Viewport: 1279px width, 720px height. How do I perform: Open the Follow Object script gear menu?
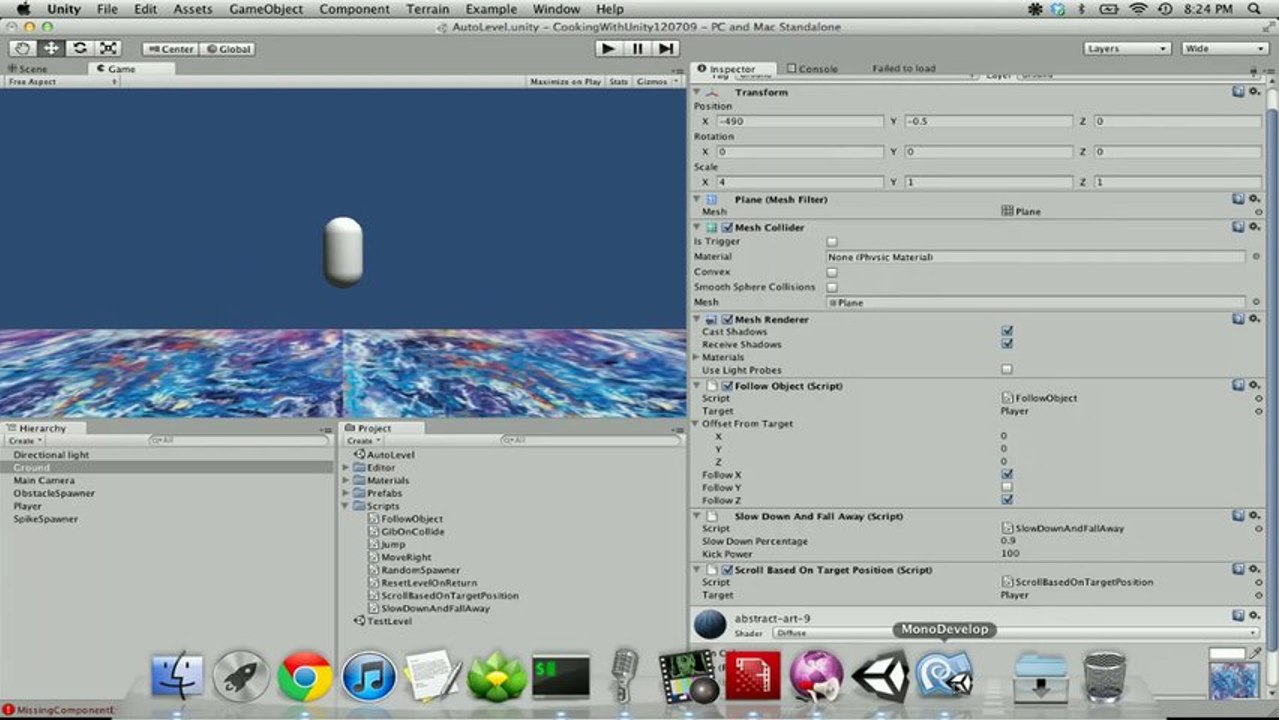(x=1254, y=385)
